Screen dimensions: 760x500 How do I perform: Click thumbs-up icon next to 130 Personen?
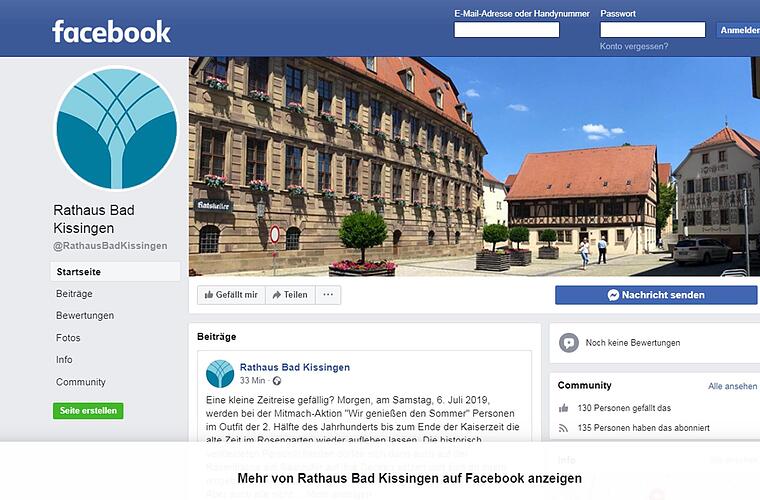(563, 408)
